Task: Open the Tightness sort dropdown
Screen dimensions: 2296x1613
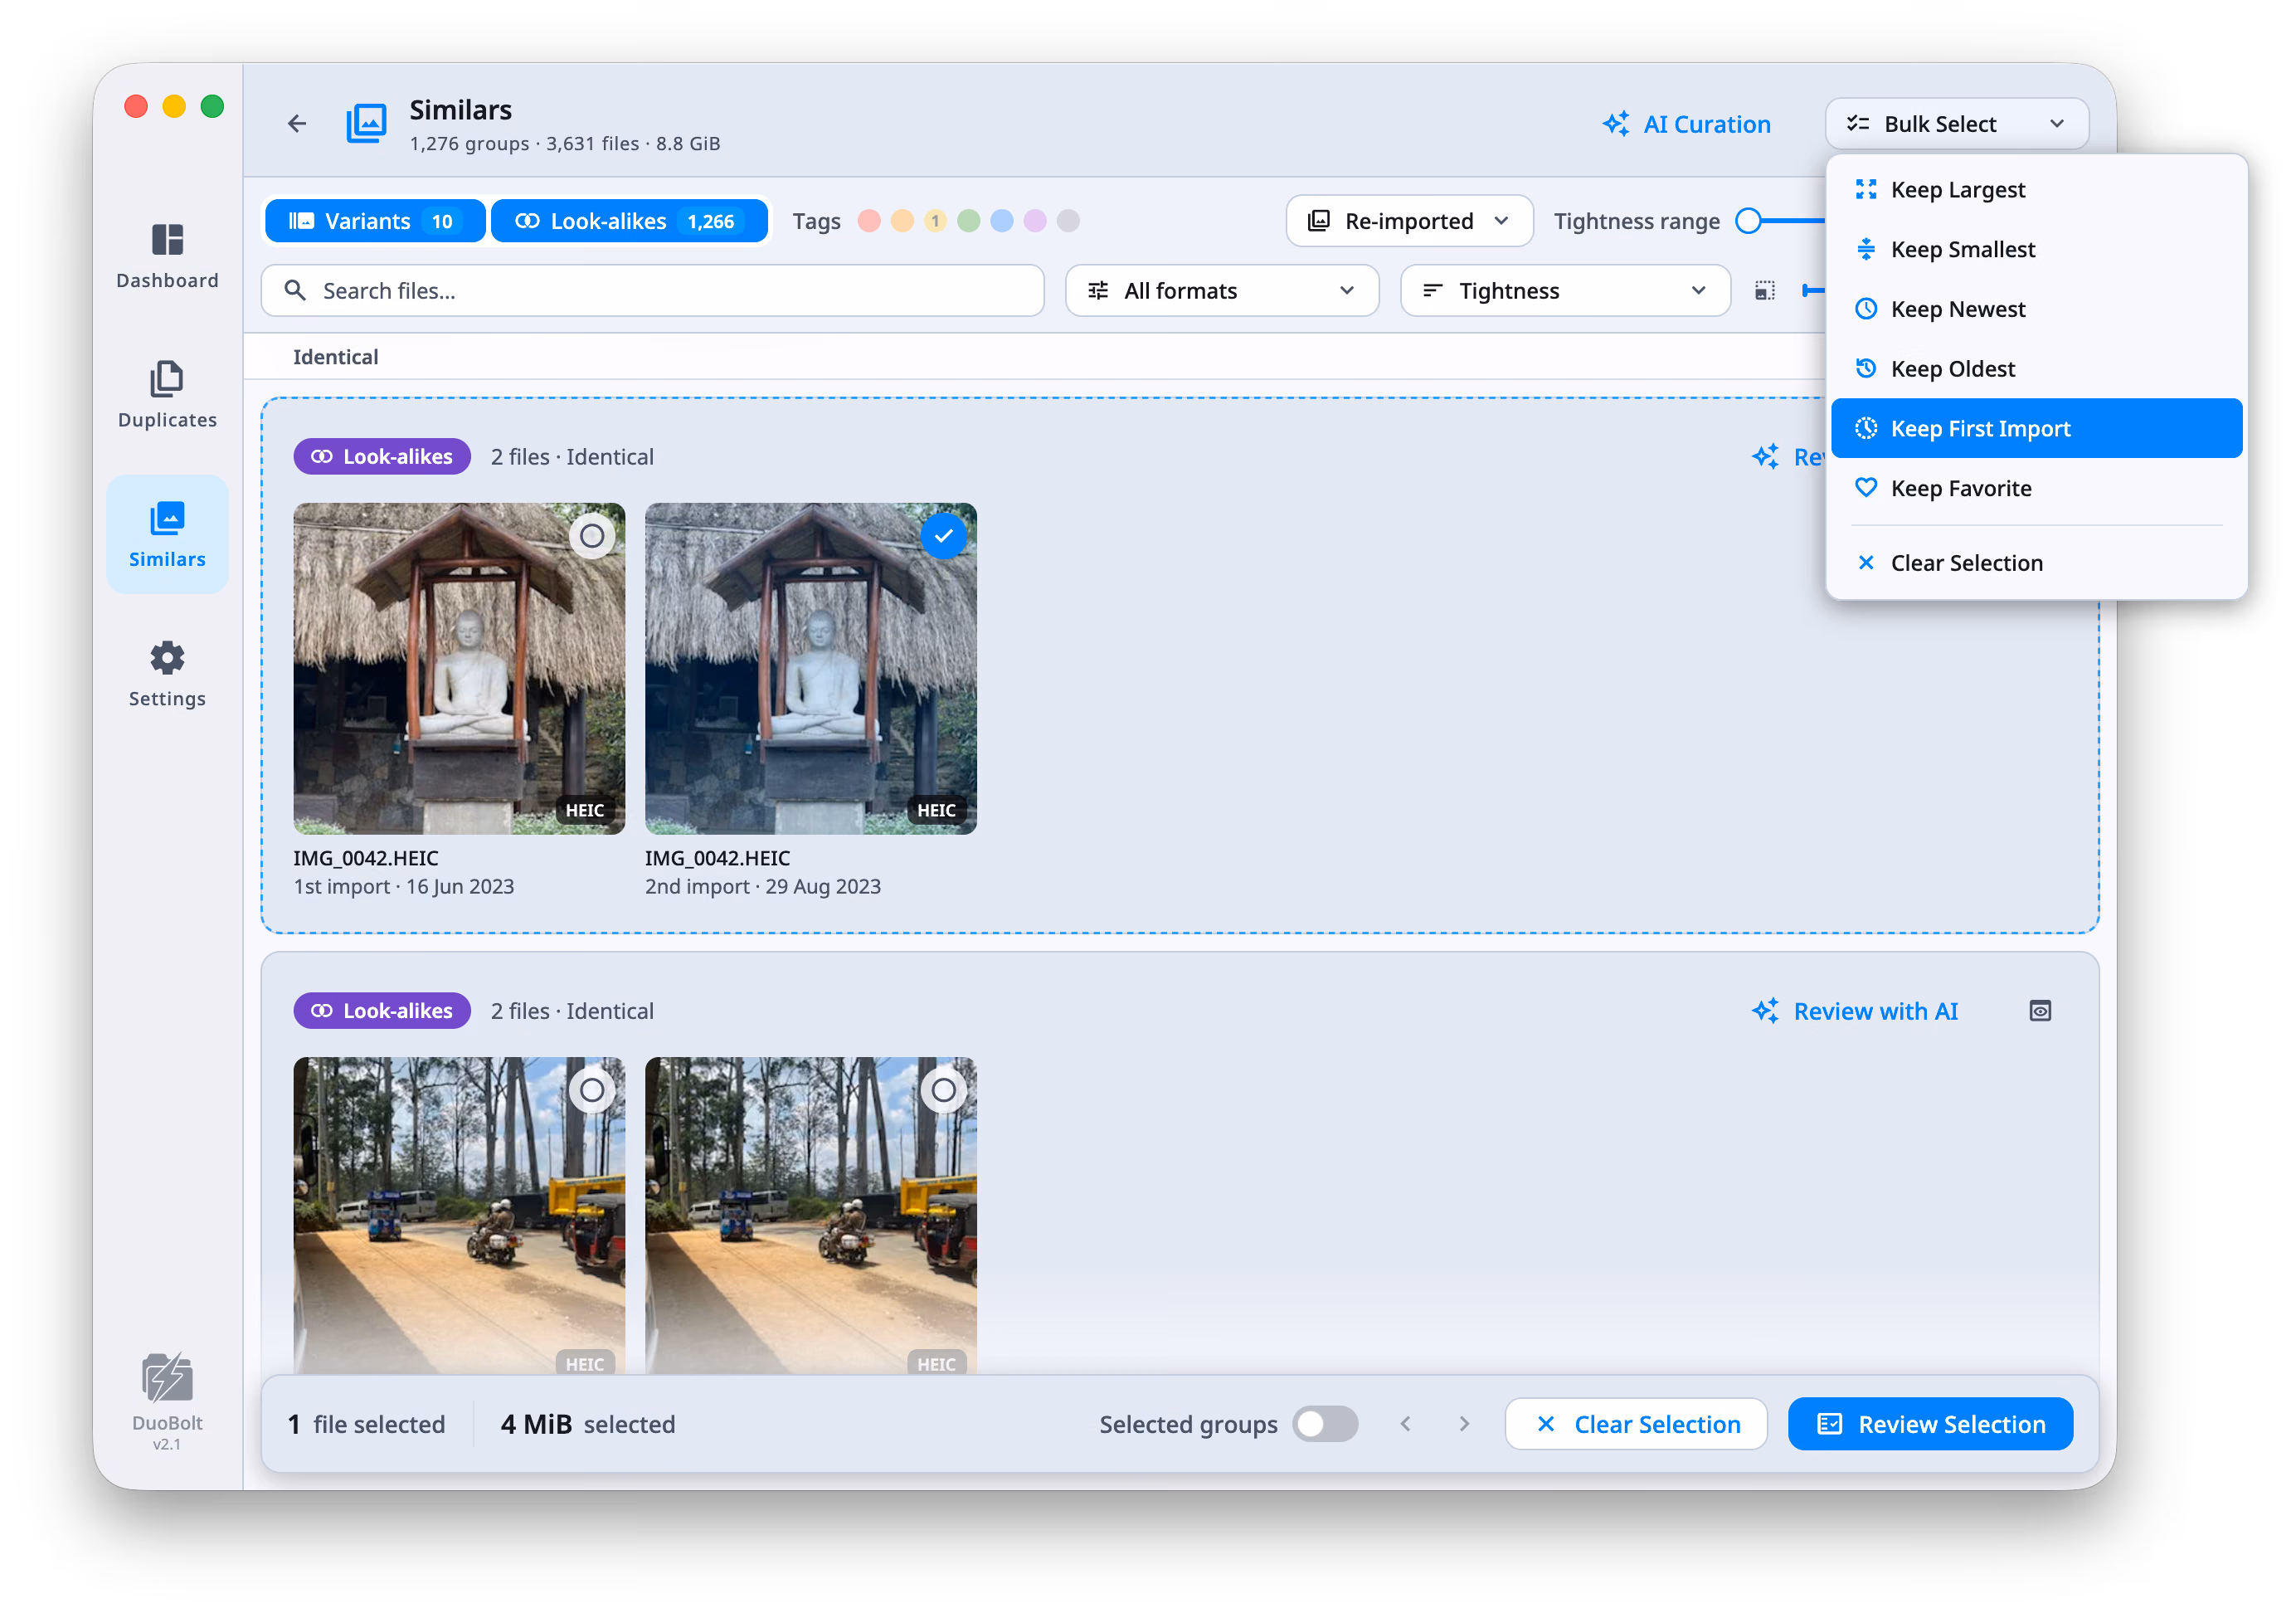Action: tap(1565, 291)
